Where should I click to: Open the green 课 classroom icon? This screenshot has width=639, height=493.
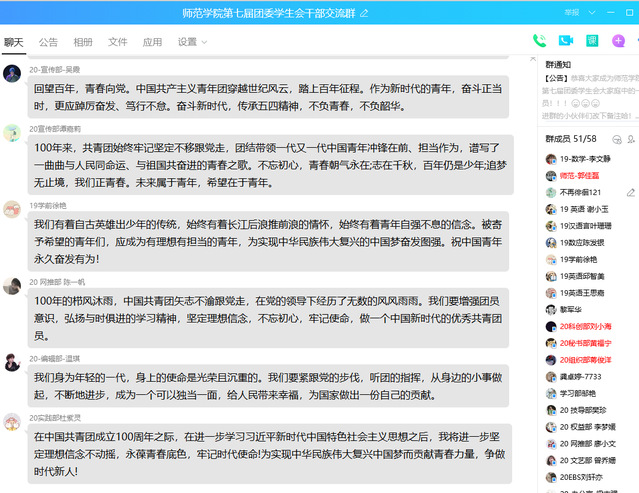[592, 40]
